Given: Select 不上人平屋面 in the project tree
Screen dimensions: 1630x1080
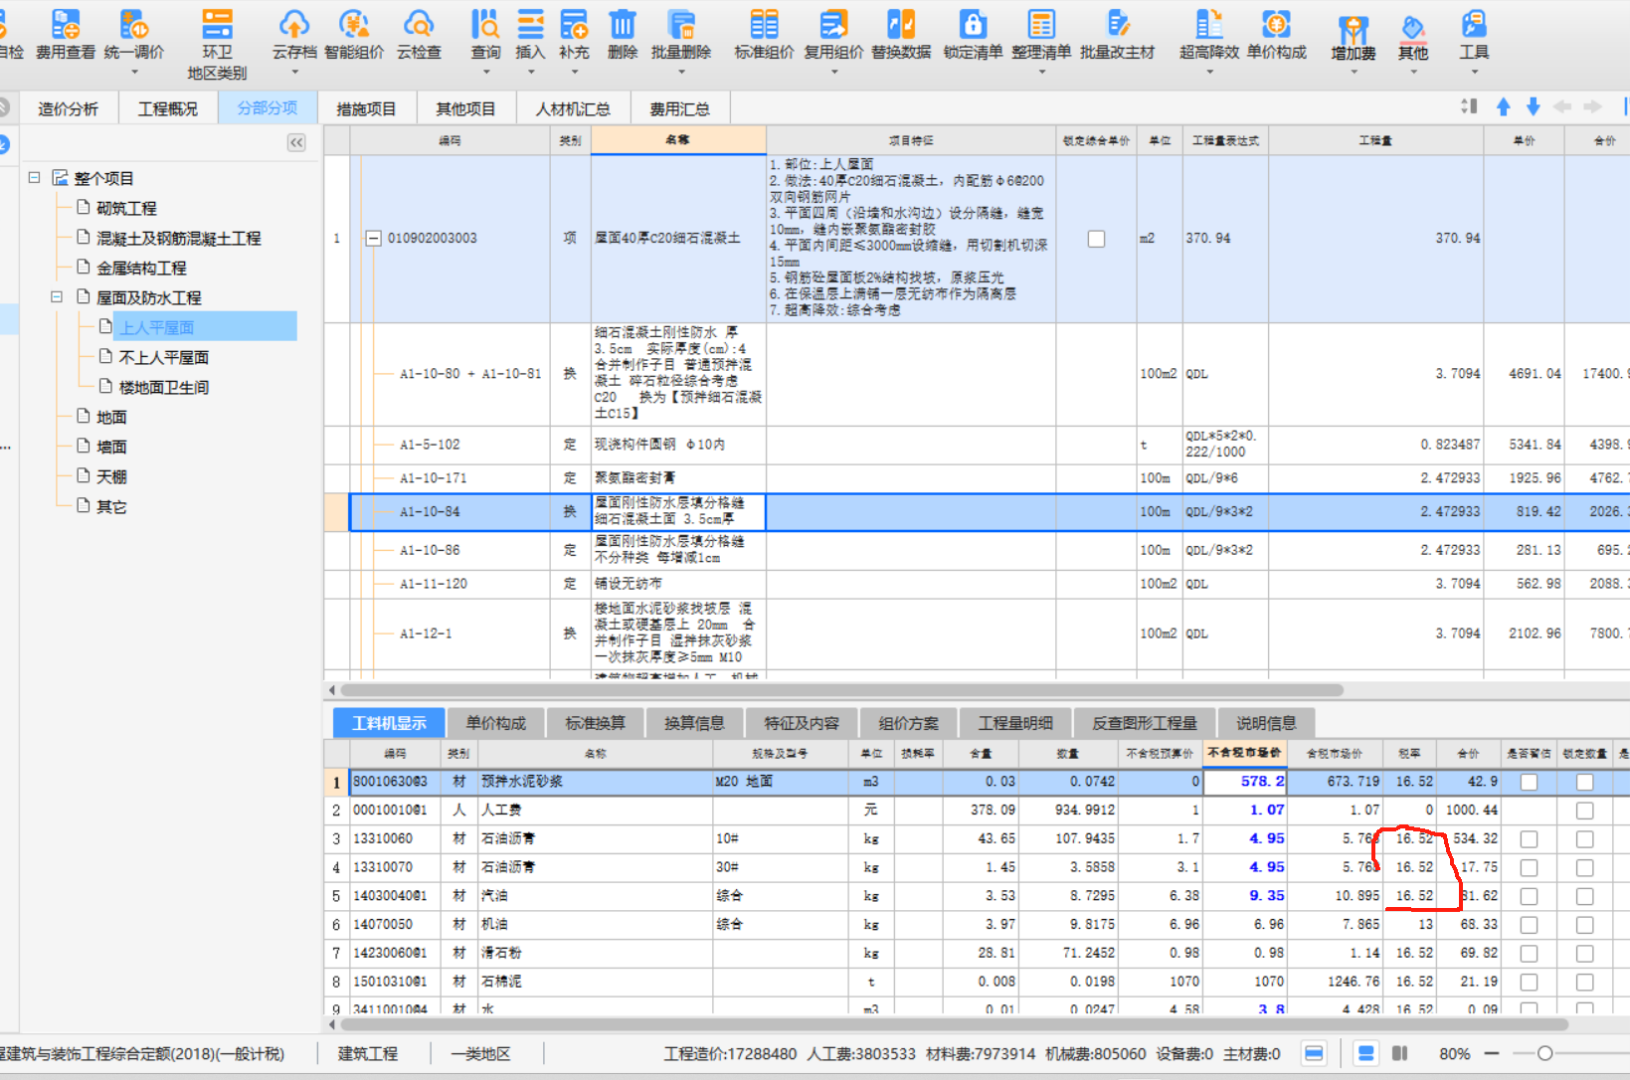Looking at the screenshot, I should click(164, 357).
